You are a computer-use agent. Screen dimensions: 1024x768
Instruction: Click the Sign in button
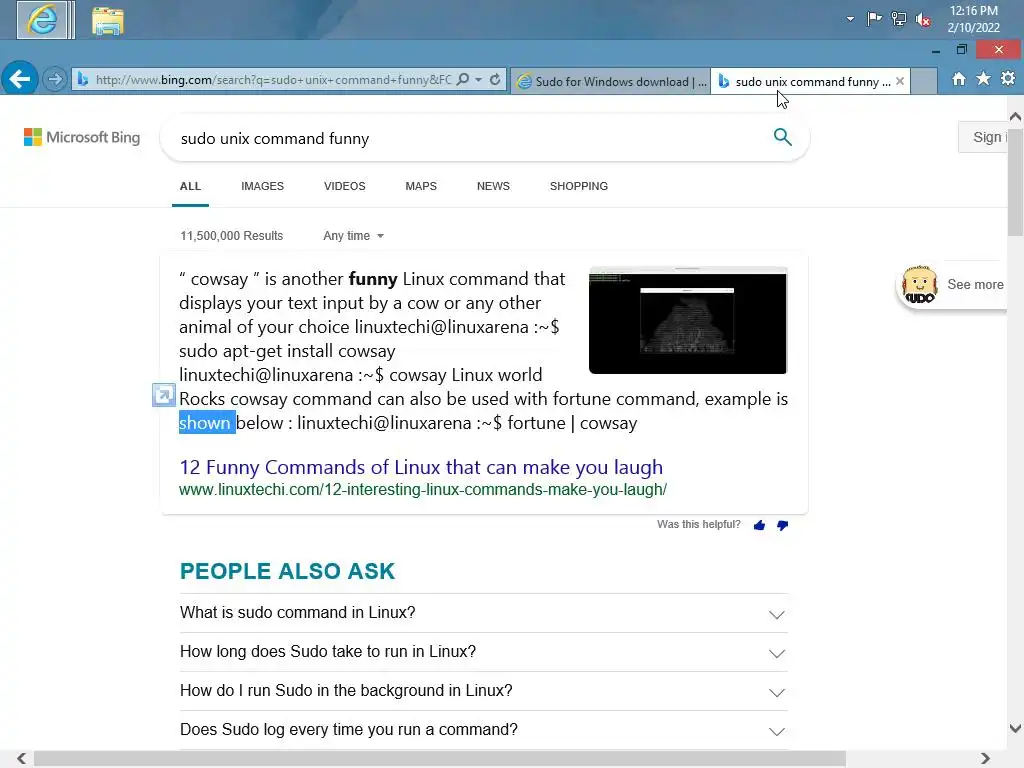983,137
